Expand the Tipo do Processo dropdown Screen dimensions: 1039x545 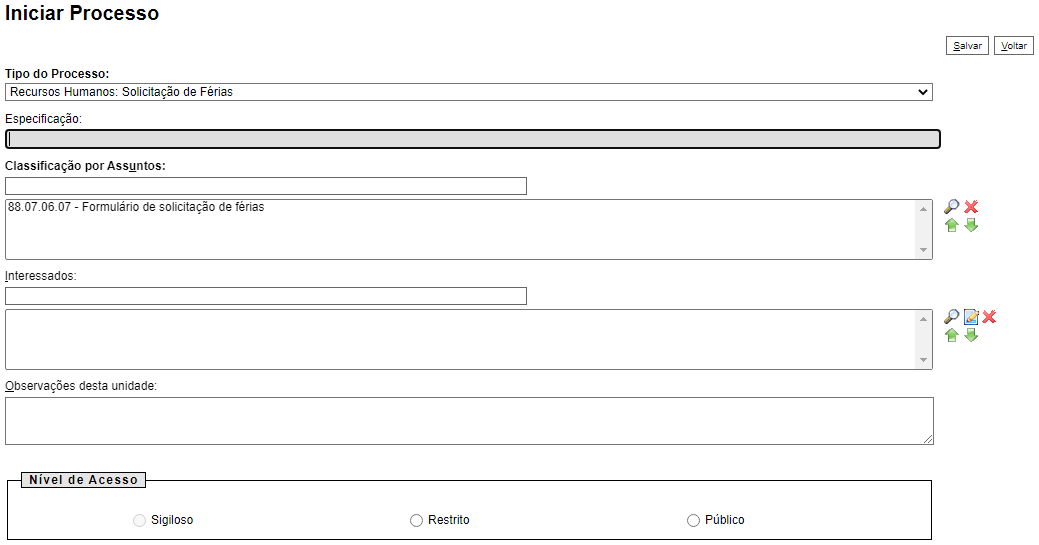click(x=469, y=92)
